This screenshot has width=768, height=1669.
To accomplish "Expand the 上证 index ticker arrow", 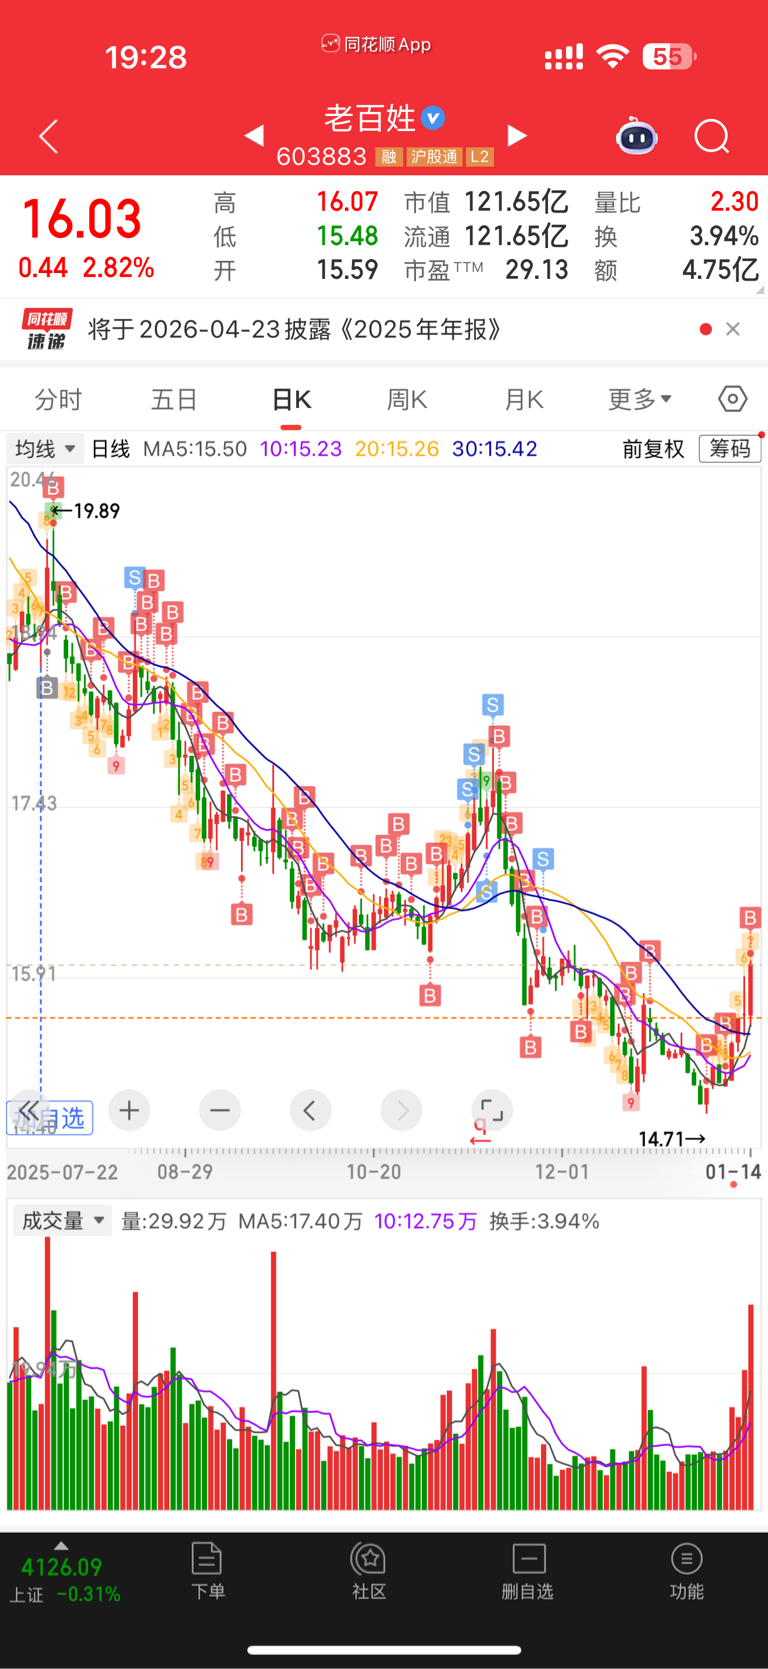I will point(61,1545).
